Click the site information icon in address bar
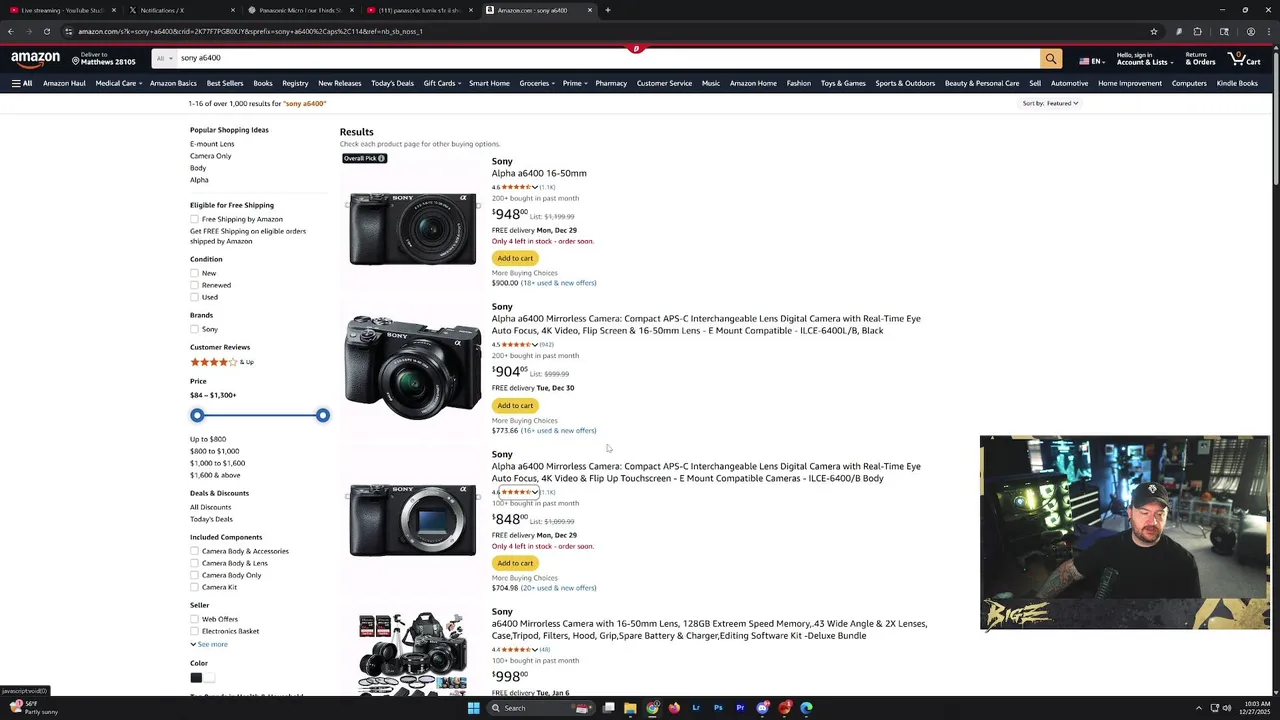 [x=68, y=31]
